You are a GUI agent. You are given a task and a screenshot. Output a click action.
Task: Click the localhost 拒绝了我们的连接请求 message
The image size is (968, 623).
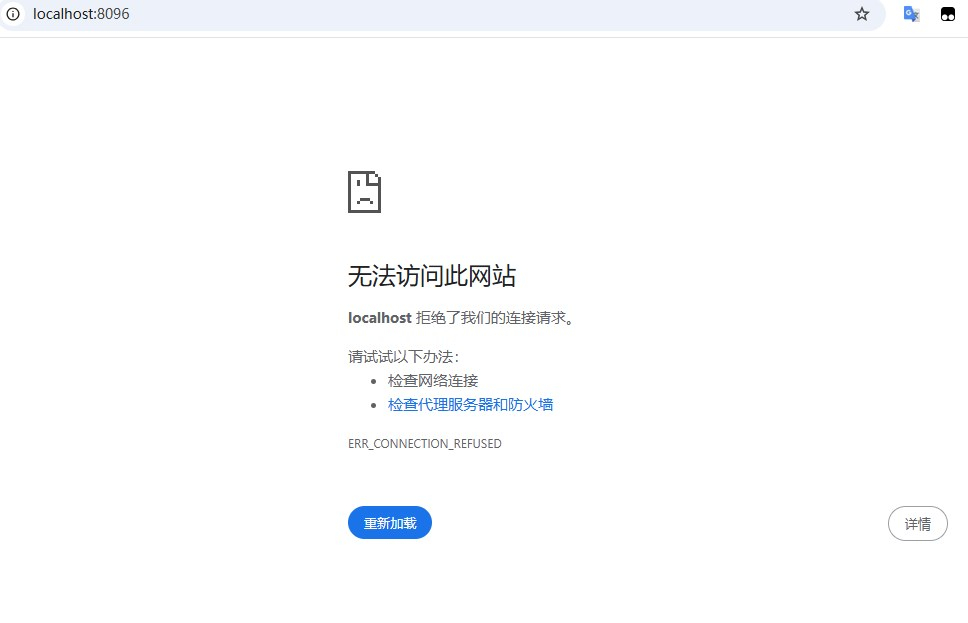[462, 318]
